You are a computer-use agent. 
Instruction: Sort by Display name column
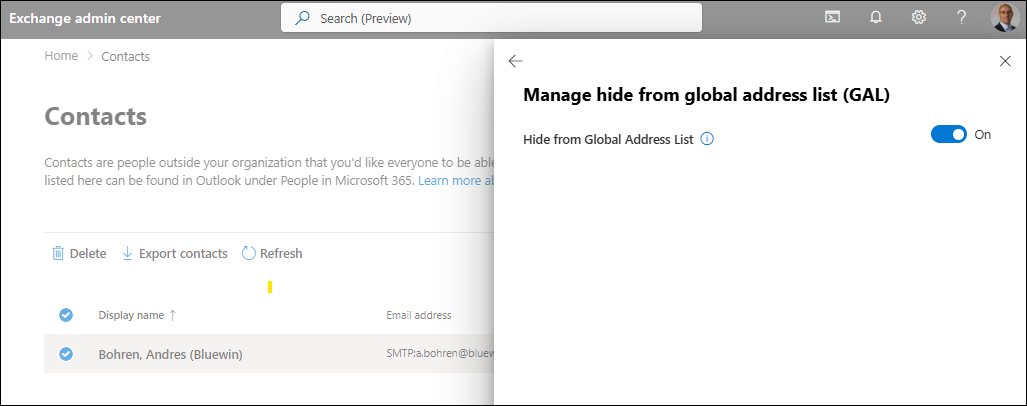137,315
